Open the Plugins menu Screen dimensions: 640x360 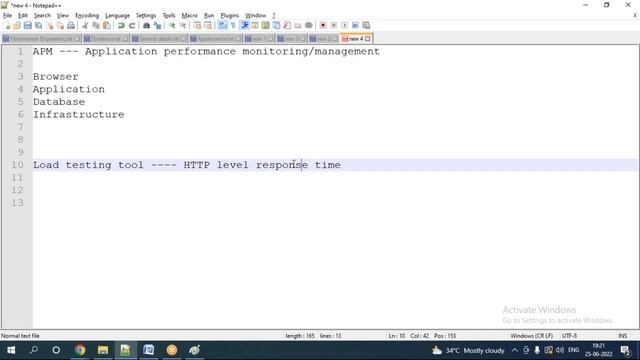[229, 16]
